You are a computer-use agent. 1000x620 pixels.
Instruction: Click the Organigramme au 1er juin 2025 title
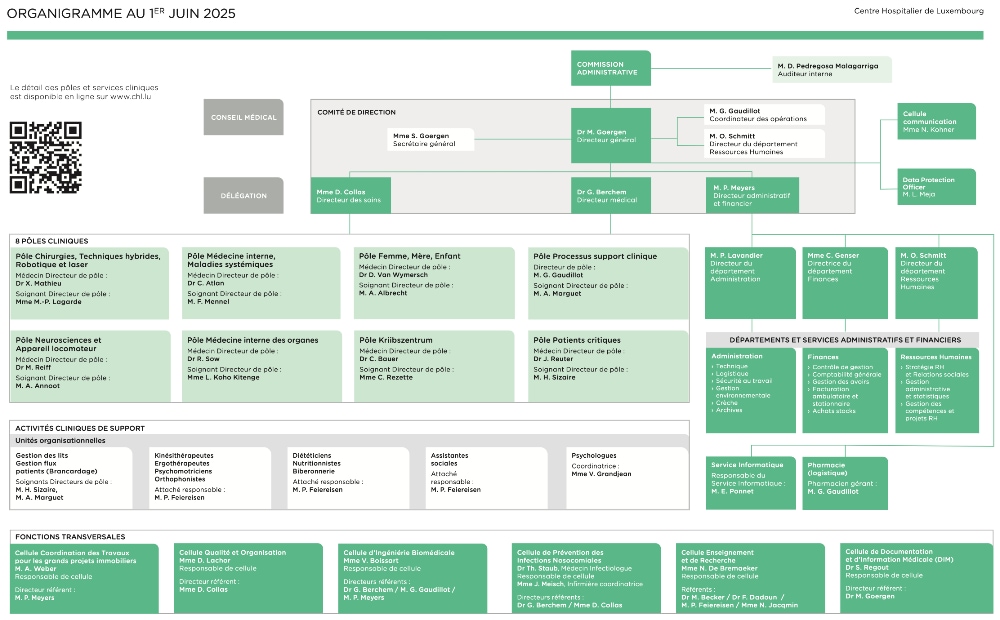pos(121,13)
